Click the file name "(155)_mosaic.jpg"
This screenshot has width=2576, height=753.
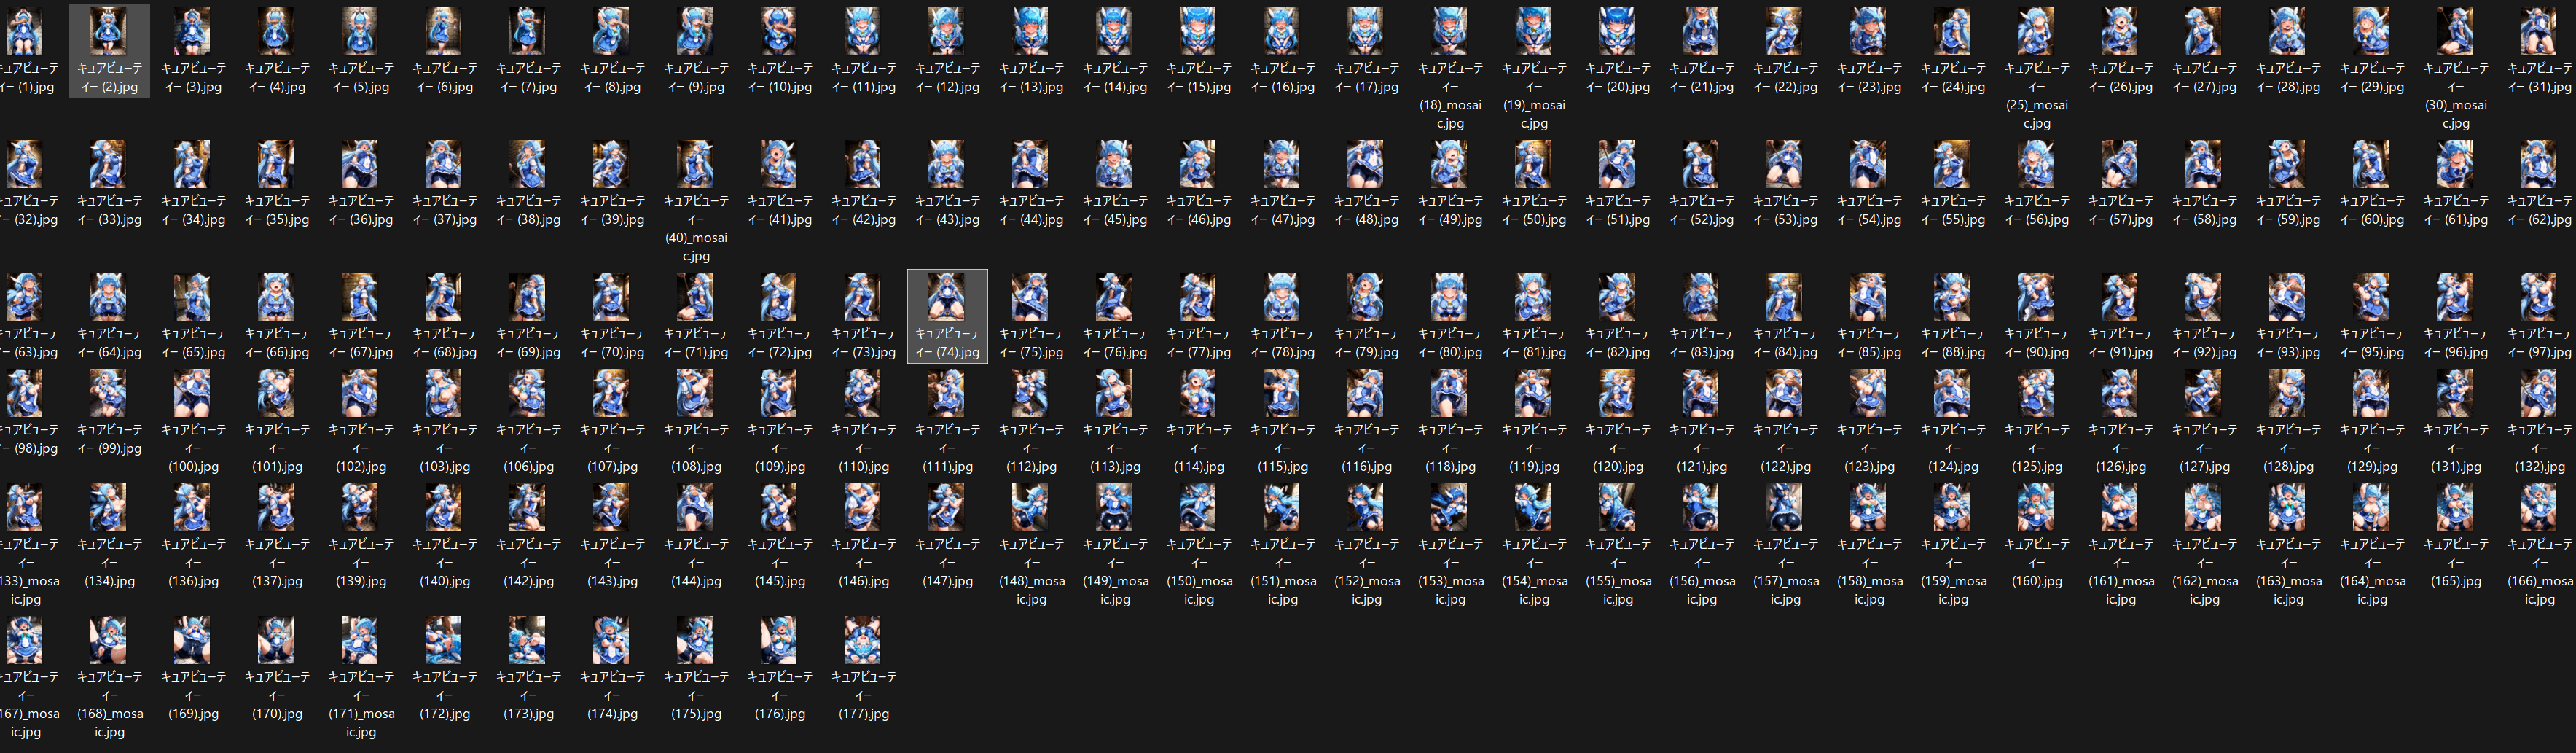coord(1618,572)
